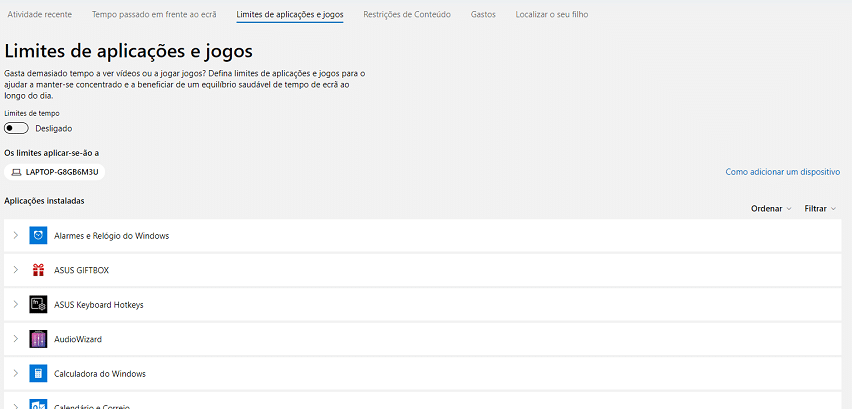Expand the AudioWizard row chevron

(16, 339)
